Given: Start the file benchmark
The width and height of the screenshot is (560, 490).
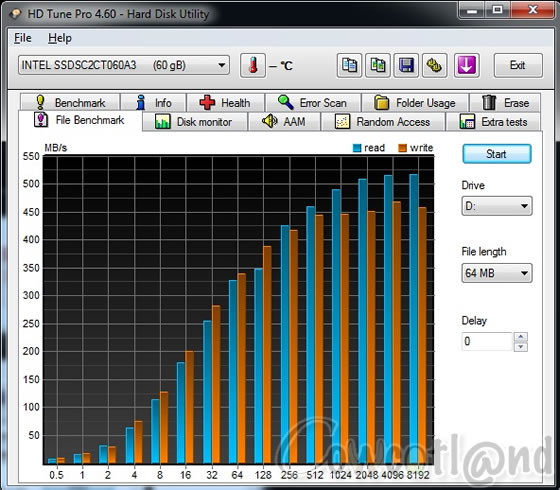Looking at the screenshot, I should [497, 154].
